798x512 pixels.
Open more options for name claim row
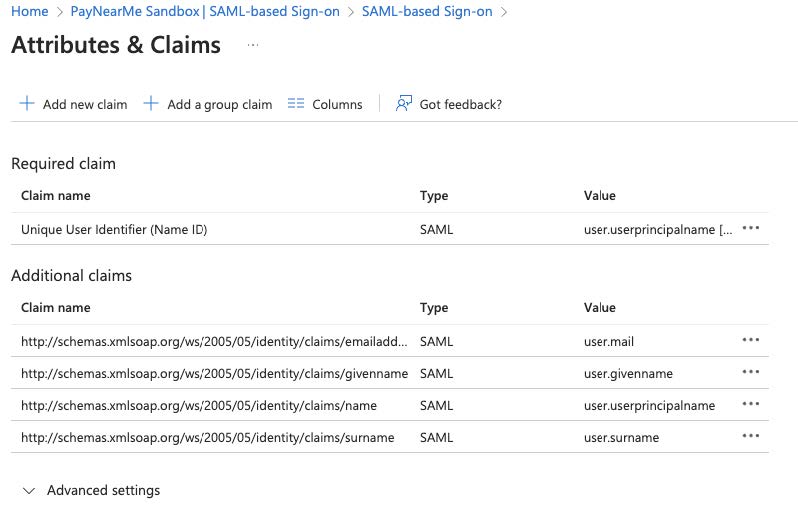pyautogui.click(x=751, y=404)
